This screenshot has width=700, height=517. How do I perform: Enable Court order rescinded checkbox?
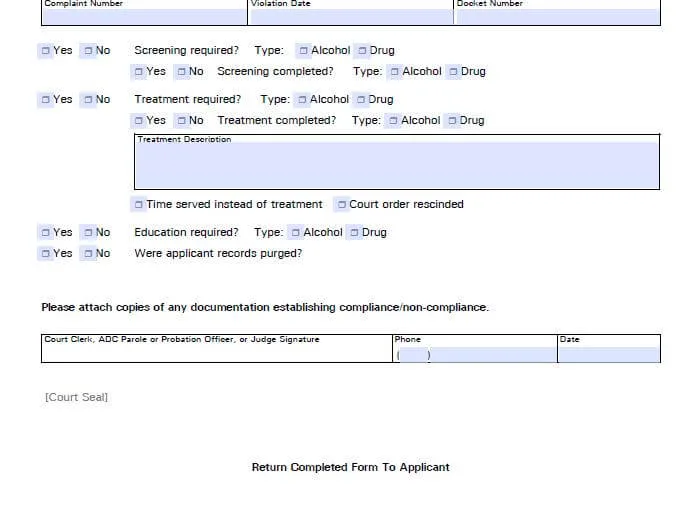pos(342,204)
